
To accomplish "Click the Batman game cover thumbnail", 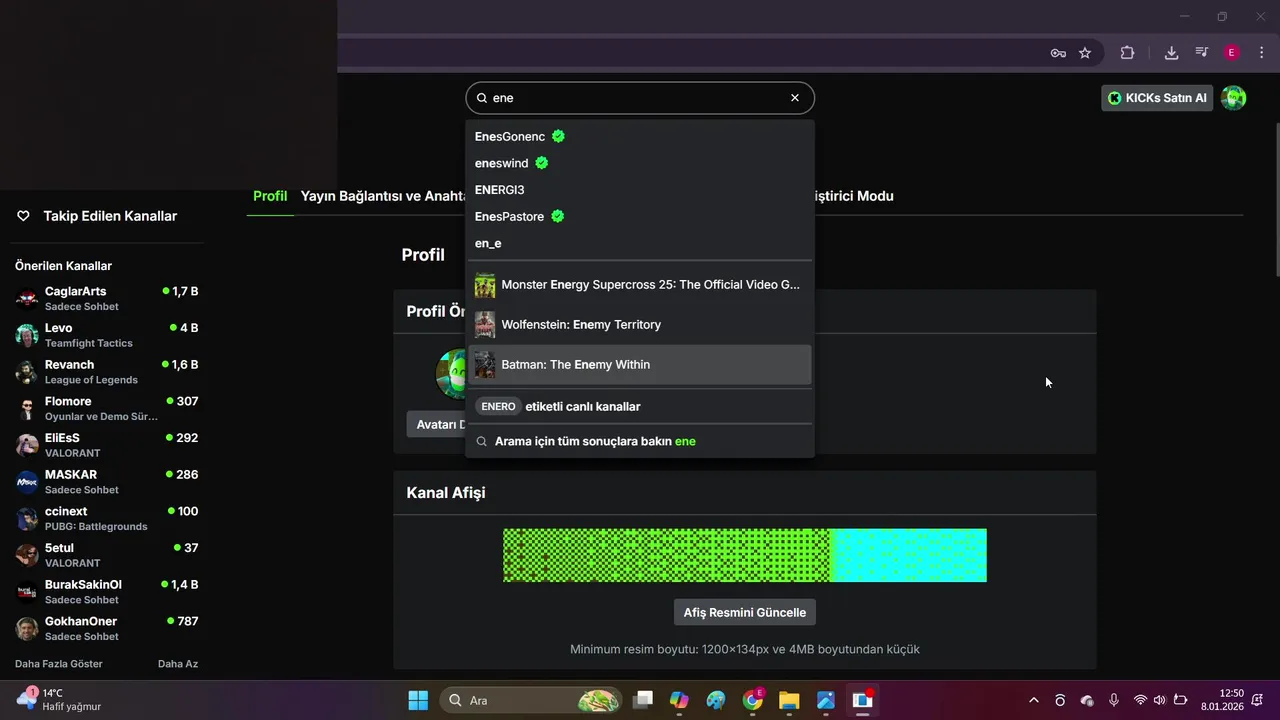I will [x=485, y=365].
